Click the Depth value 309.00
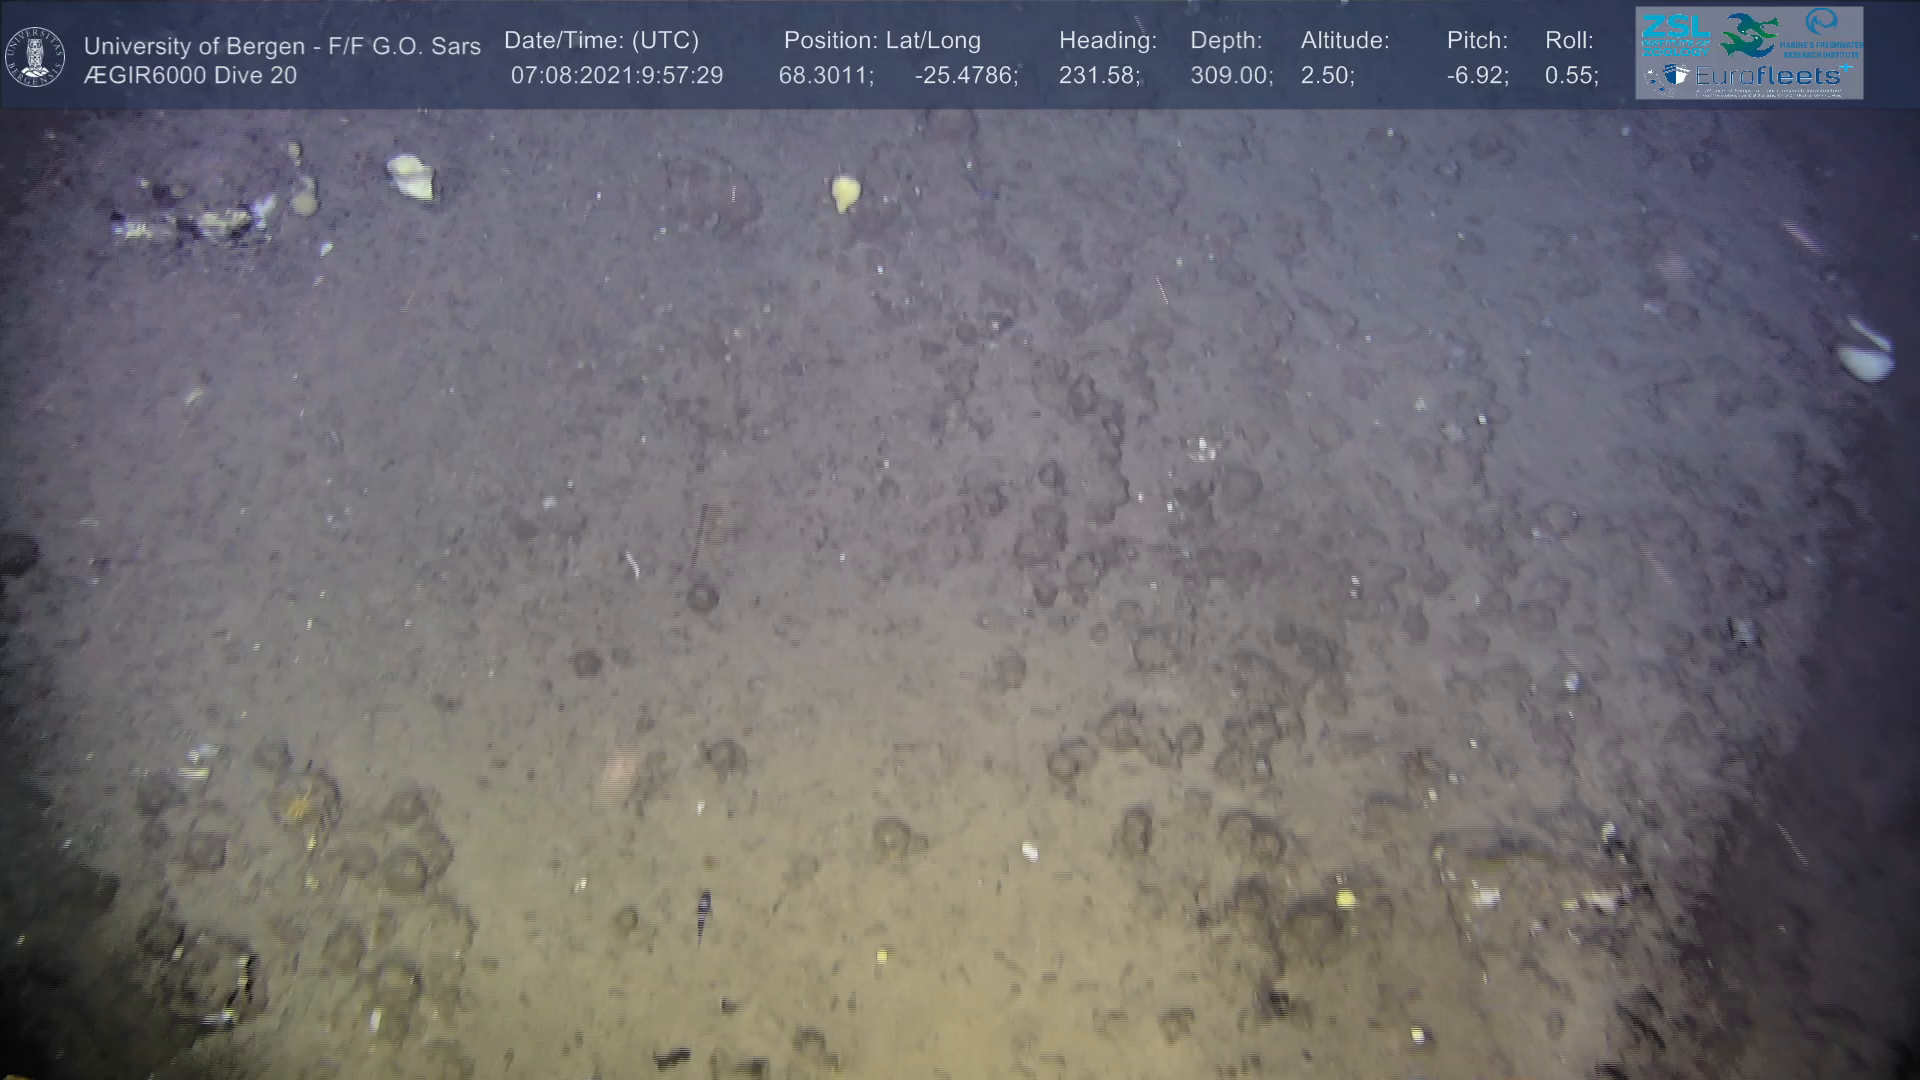1920x1080 pixels. coord(1230,76)
